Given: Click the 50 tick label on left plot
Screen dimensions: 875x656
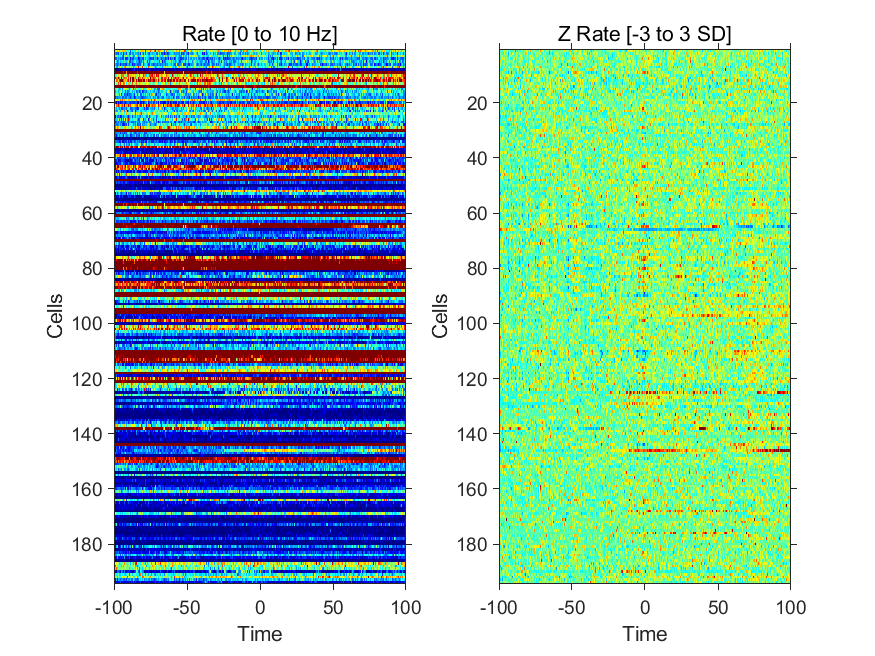Looking at the screenshot, I should 333,607.
